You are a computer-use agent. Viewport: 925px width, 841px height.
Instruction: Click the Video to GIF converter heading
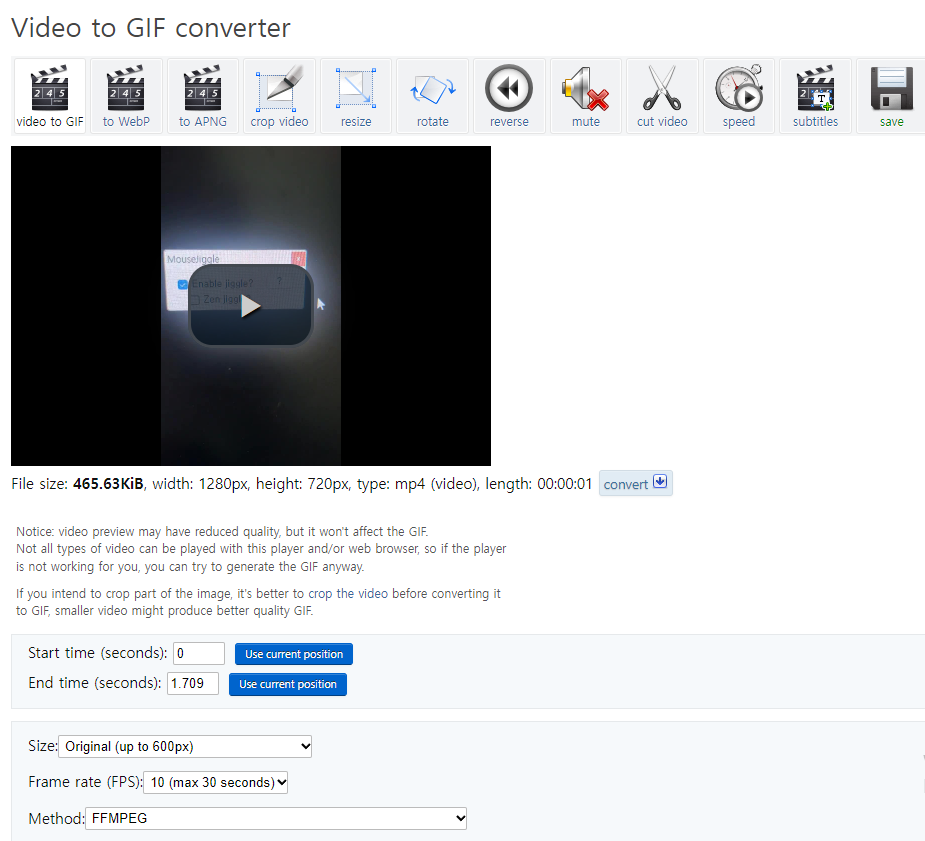coord(151,28)
